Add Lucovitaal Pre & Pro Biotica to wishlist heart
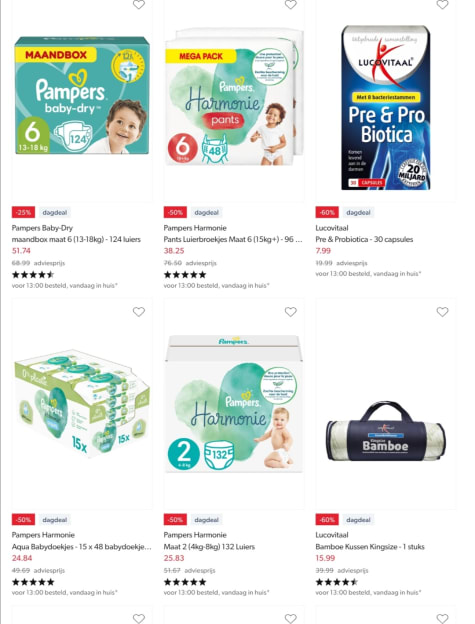The image size is (475, 624). point(442,4)
